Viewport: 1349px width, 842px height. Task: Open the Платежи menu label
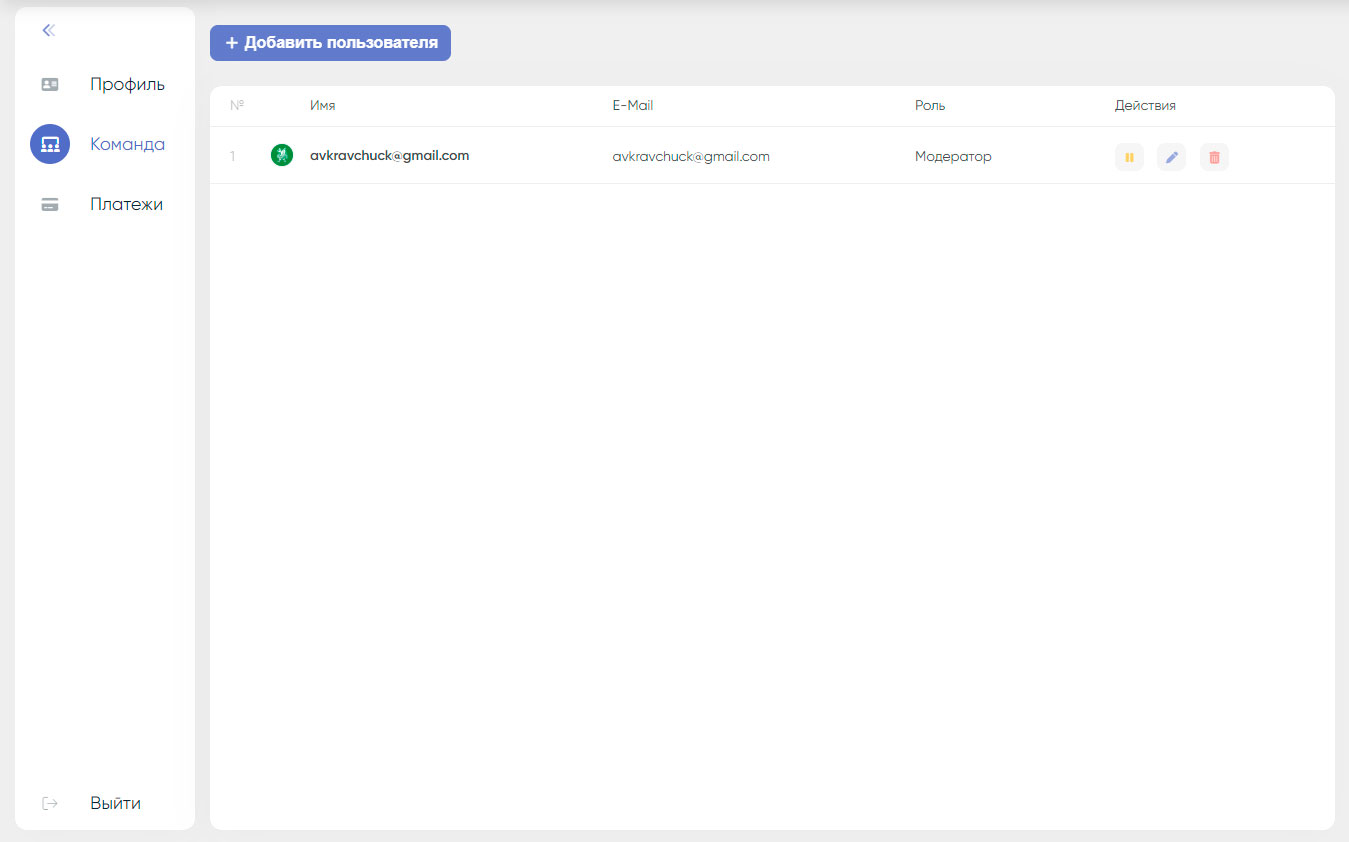click(126, 204)
